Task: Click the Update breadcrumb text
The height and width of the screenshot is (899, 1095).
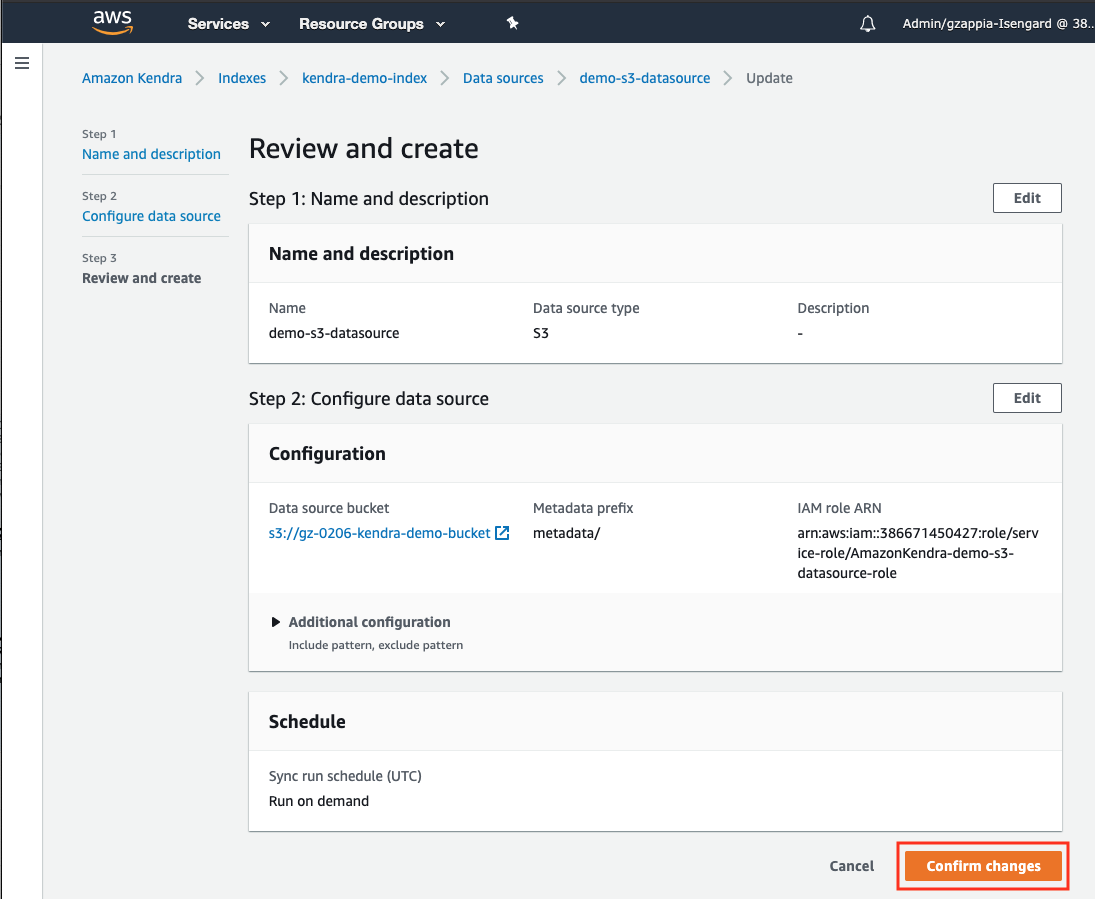Action: 769,78
